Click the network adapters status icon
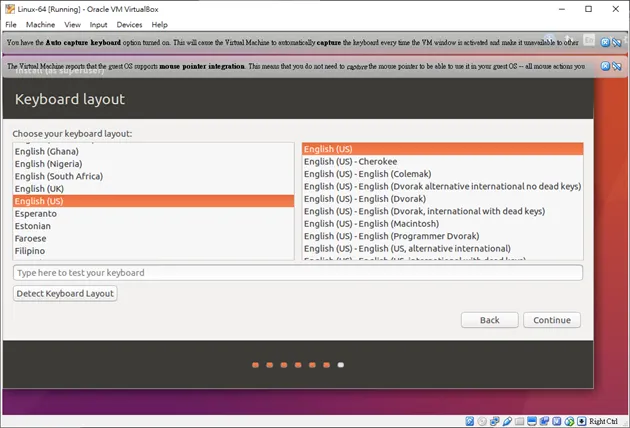The image size is (630, 428). point(494,421)
